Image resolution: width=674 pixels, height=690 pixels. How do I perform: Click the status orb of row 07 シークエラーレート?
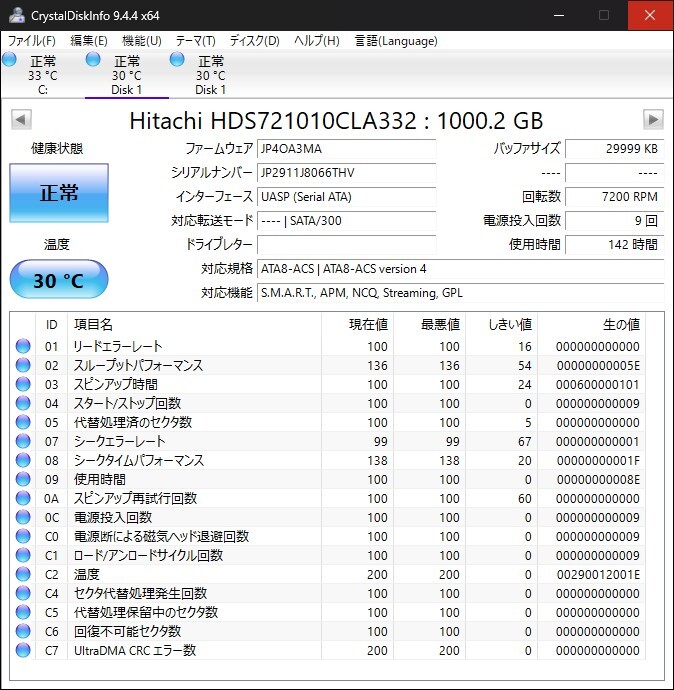tap(23, 441)
